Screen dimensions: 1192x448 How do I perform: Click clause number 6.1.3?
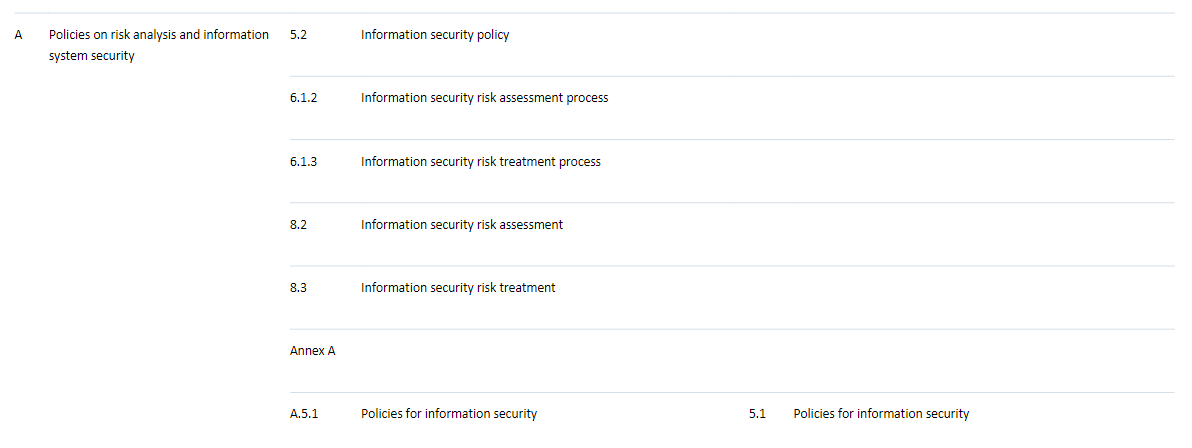coord(303,162)
